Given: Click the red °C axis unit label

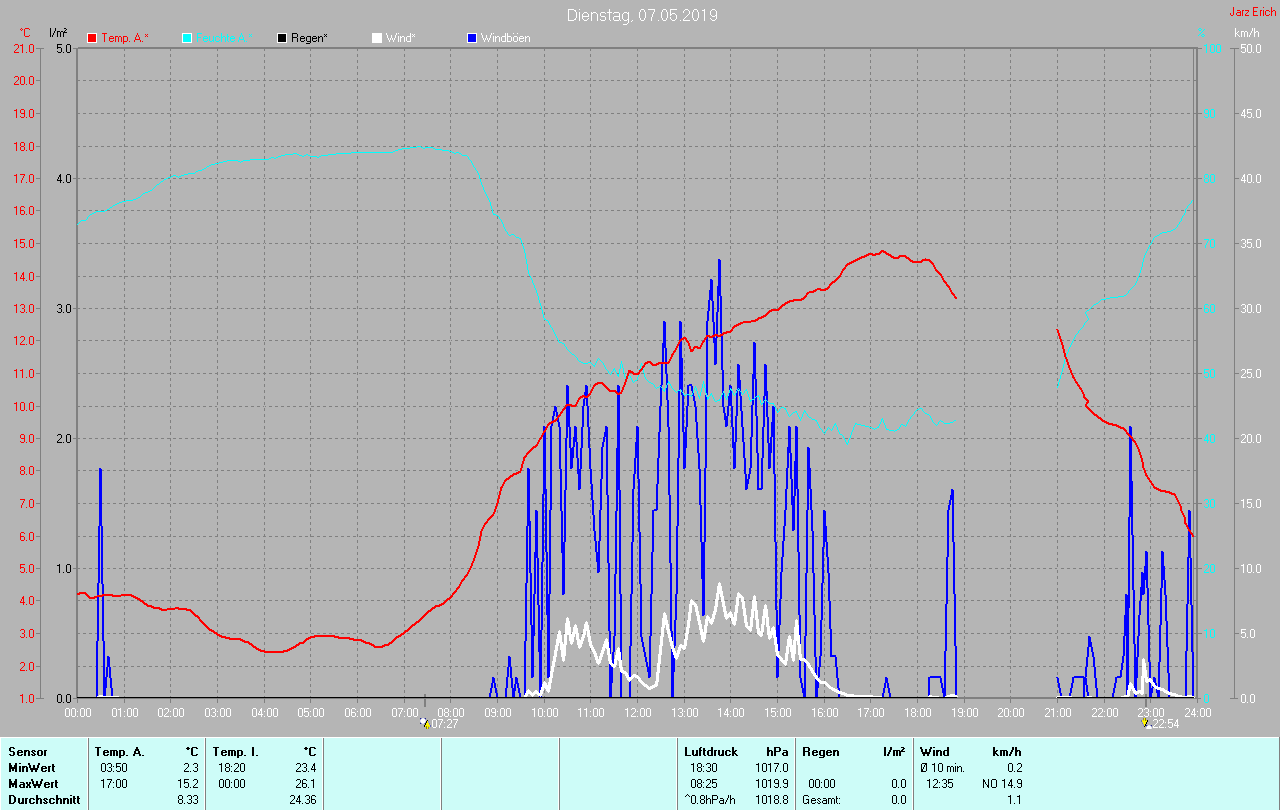Looking at the screenshot, I should point(25,33).
